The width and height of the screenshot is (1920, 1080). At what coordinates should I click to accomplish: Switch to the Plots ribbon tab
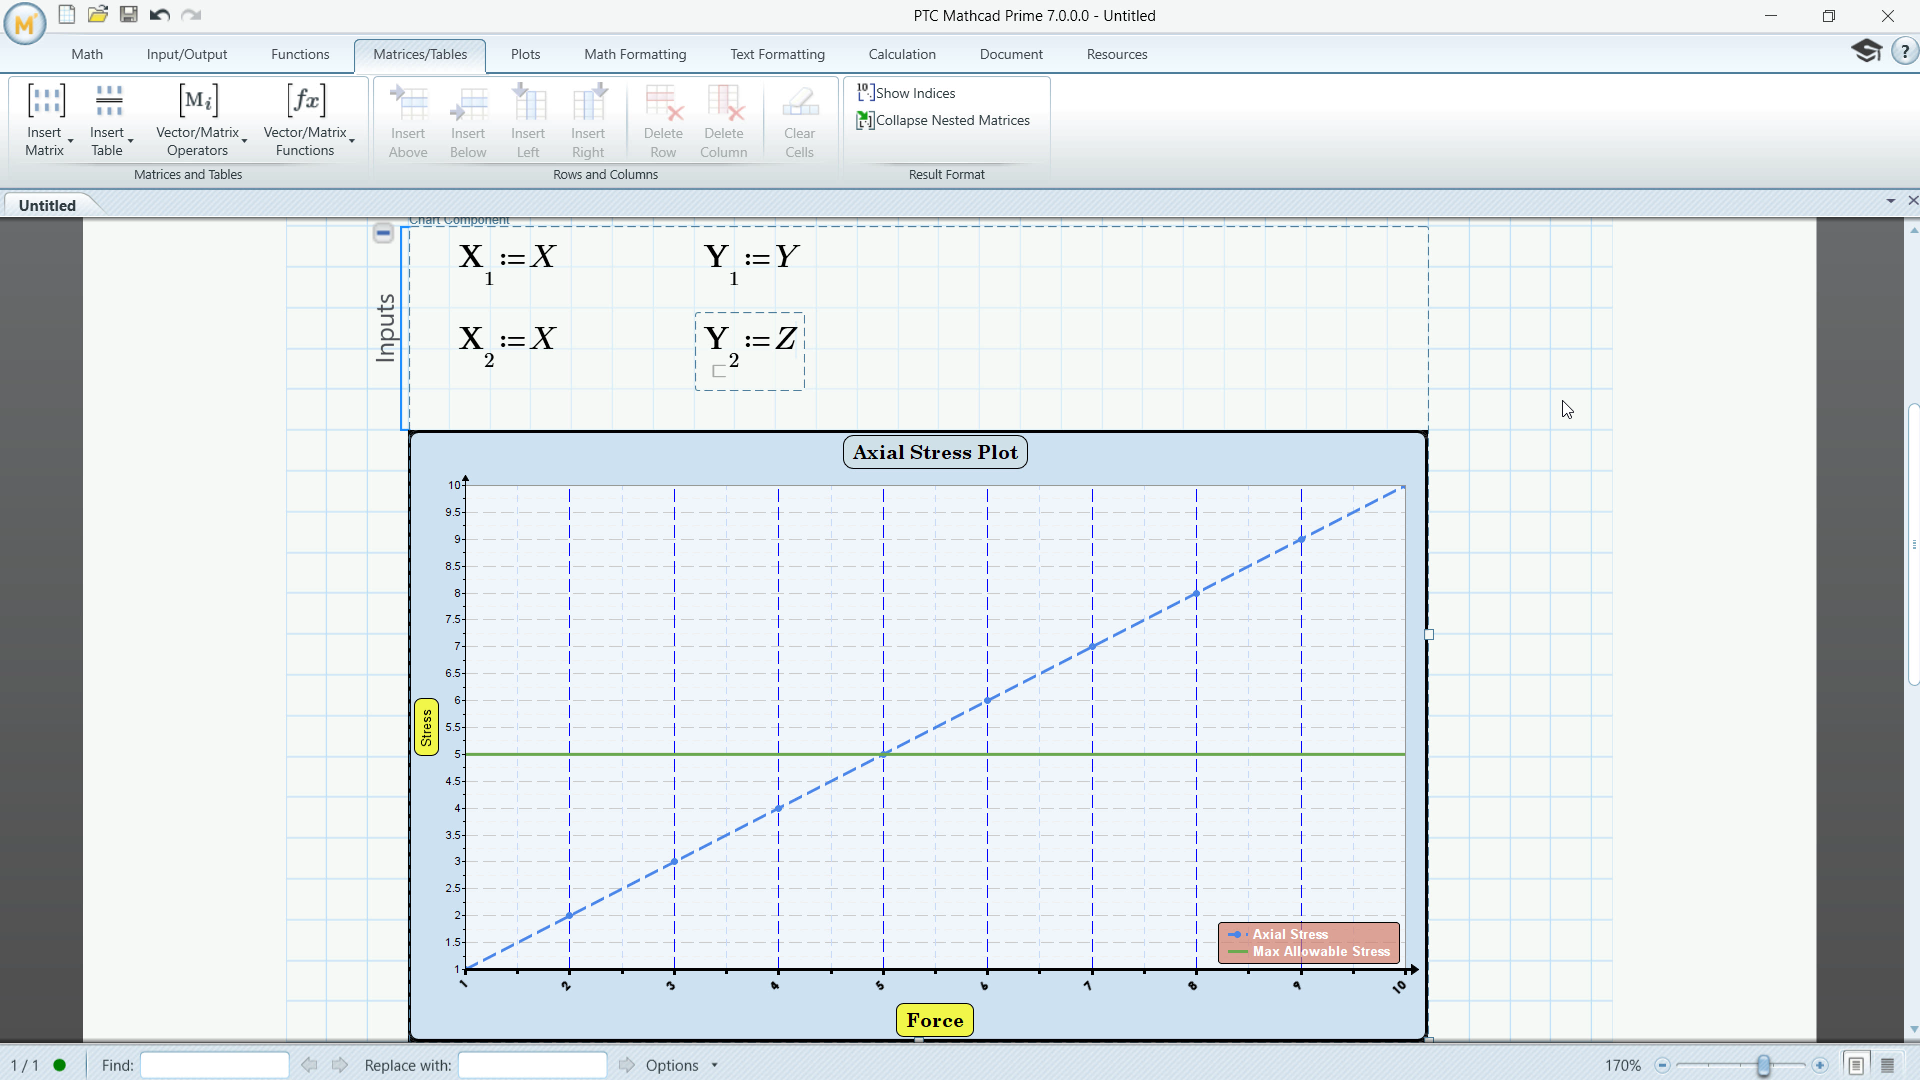(x=525, y=54)
